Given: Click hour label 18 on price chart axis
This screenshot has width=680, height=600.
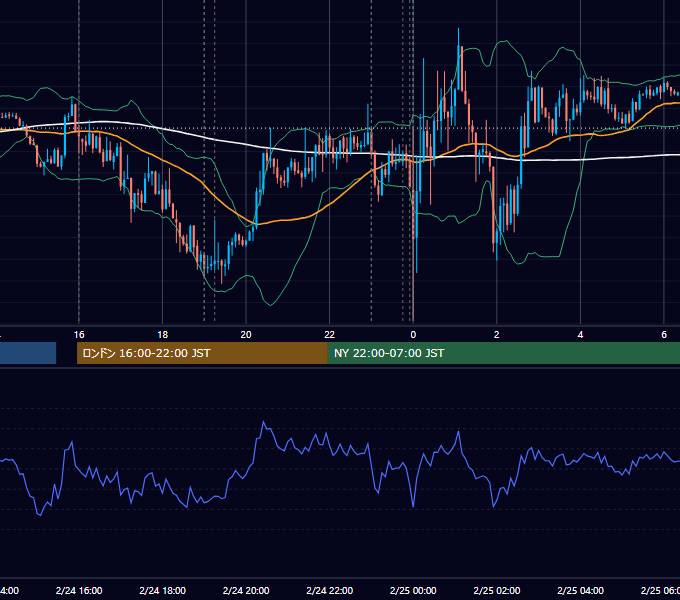Looking at the screenshot, I should 163,335.
